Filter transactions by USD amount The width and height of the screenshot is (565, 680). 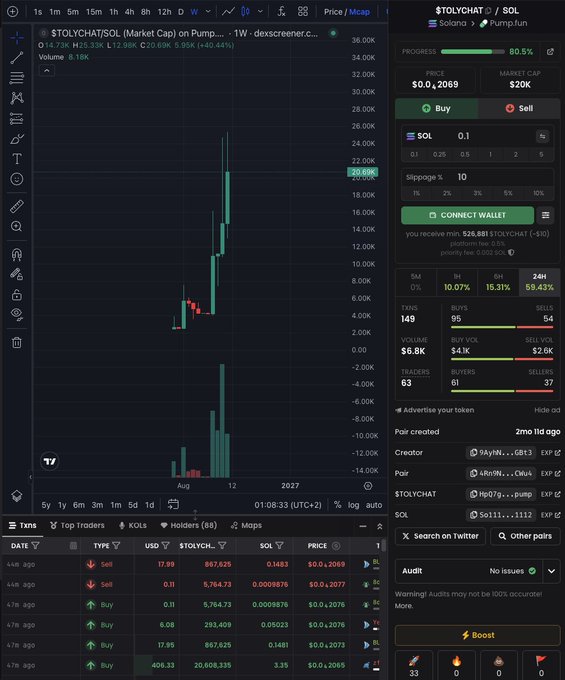pos(165,546)
